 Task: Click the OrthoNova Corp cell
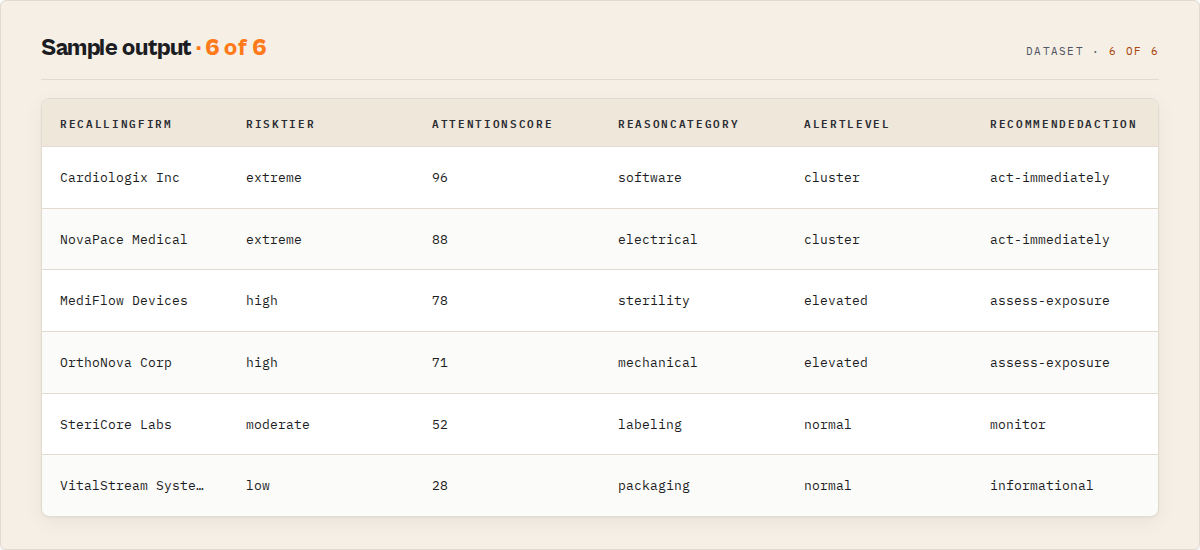tap(116, 363)
